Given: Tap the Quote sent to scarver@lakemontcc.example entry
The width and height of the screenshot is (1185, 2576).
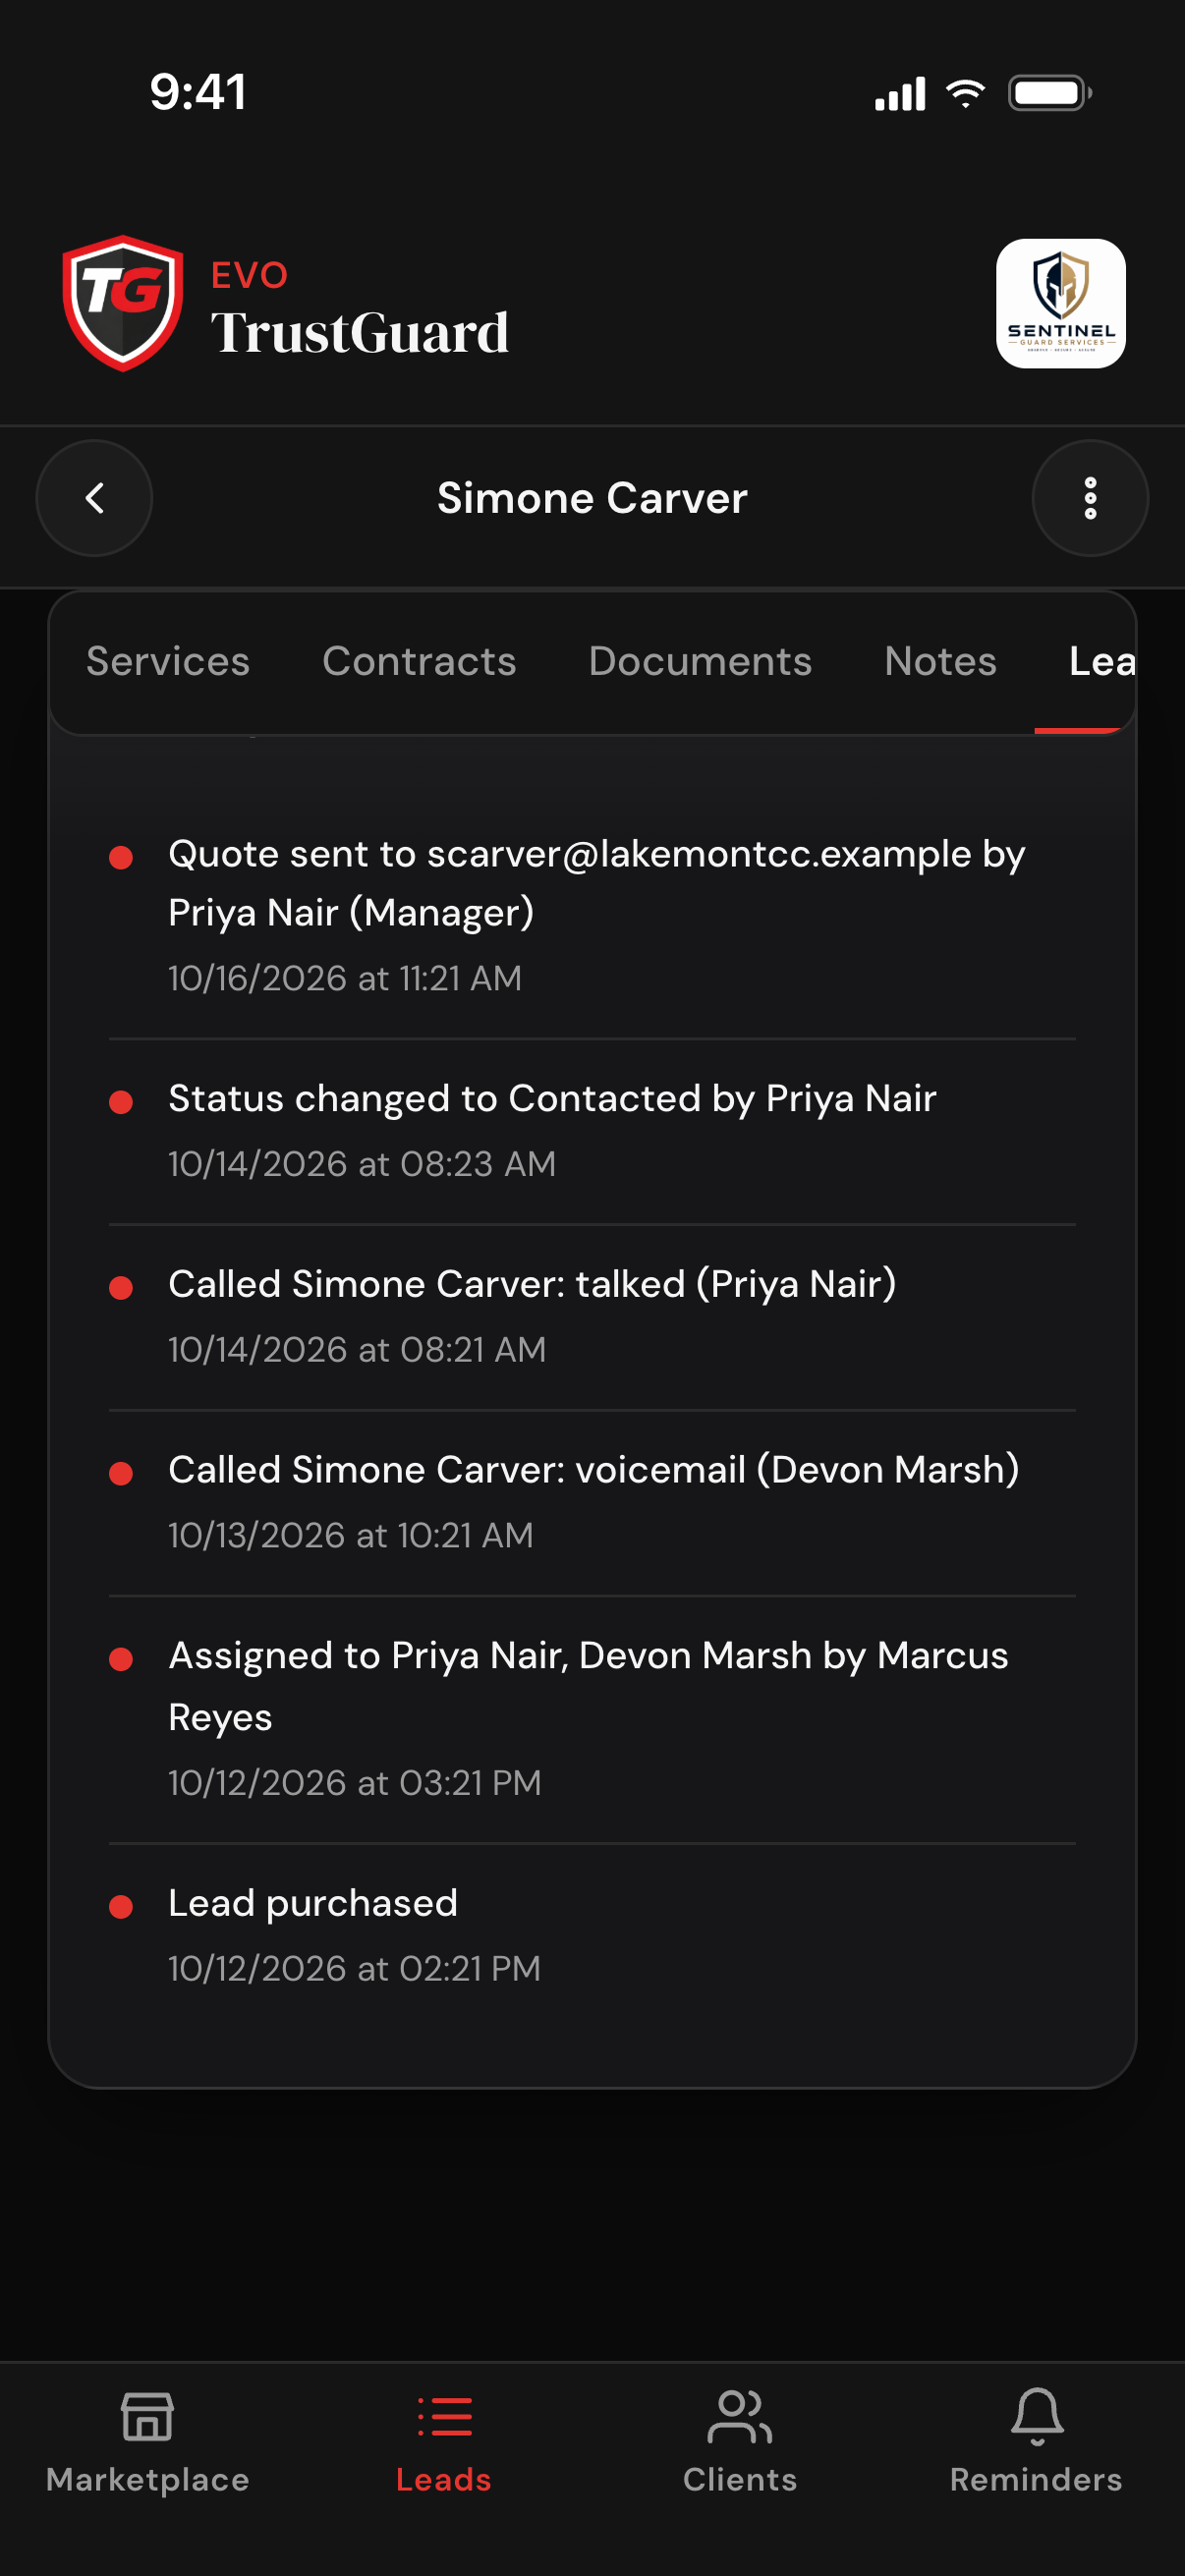Looking at the screenshot, I should 592,916.
